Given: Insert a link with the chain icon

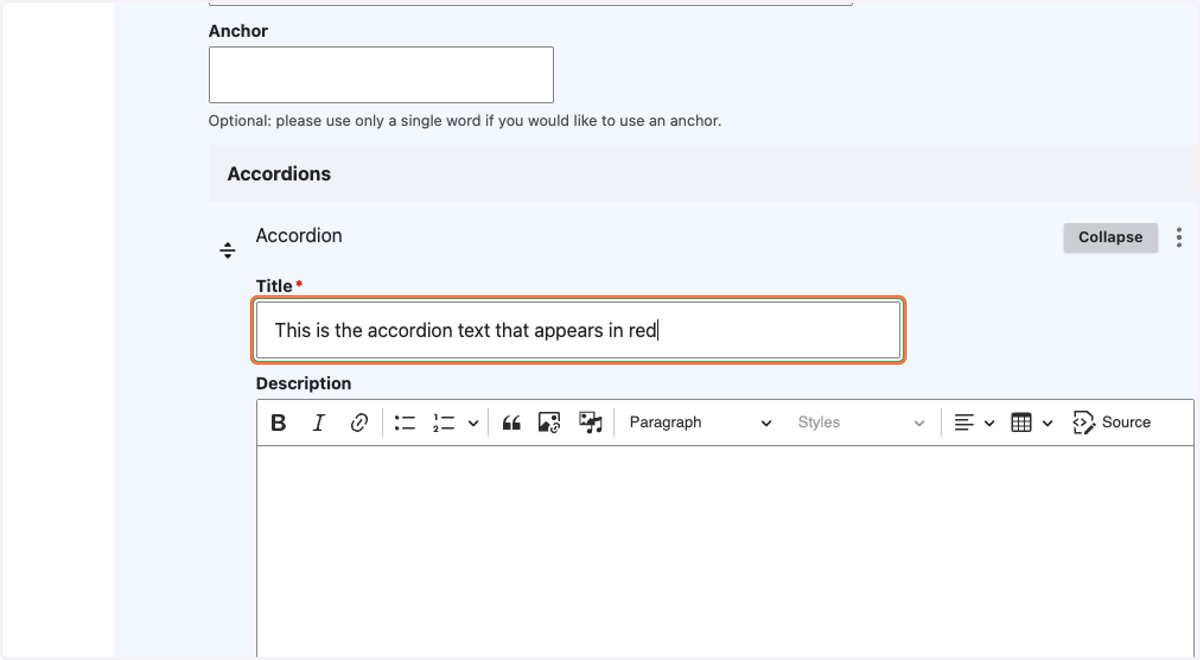Looking at the screenshot, I should click(359, 423).
